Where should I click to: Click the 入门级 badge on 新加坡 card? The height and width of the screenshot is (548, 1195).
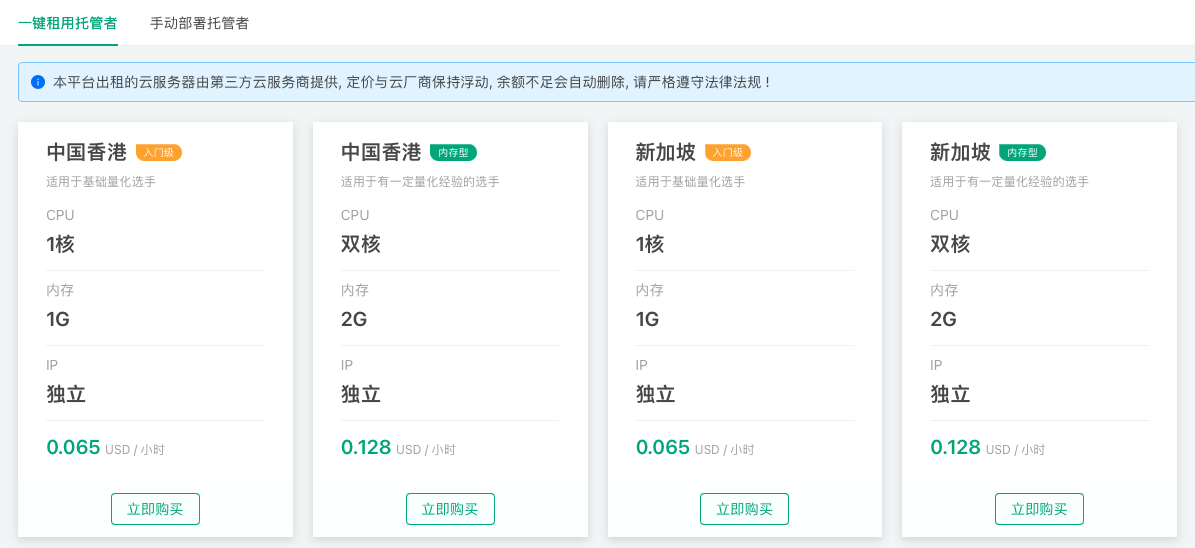click(728, 152)
